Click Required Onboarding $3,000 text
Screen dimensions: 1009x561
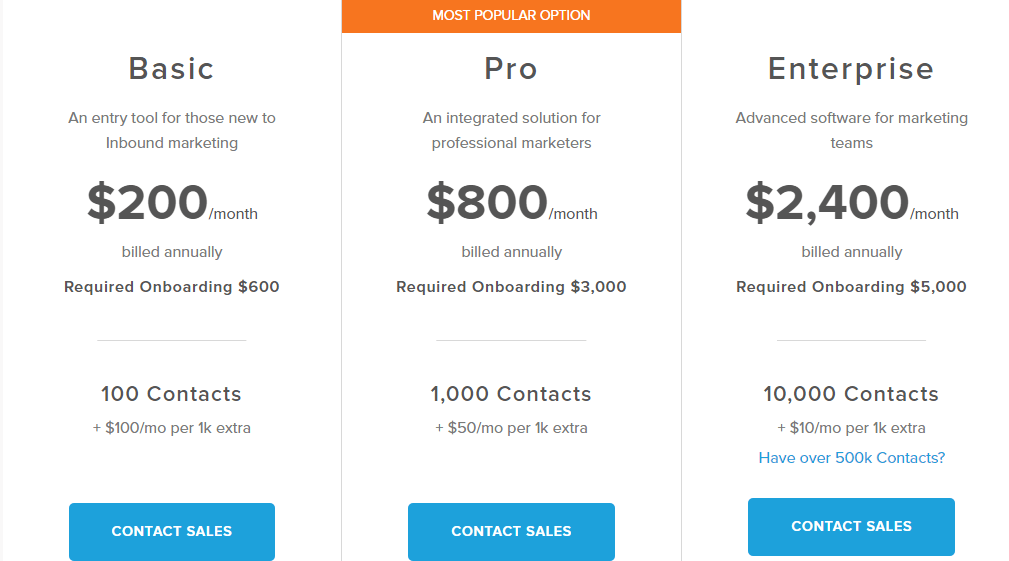point(512,287)
